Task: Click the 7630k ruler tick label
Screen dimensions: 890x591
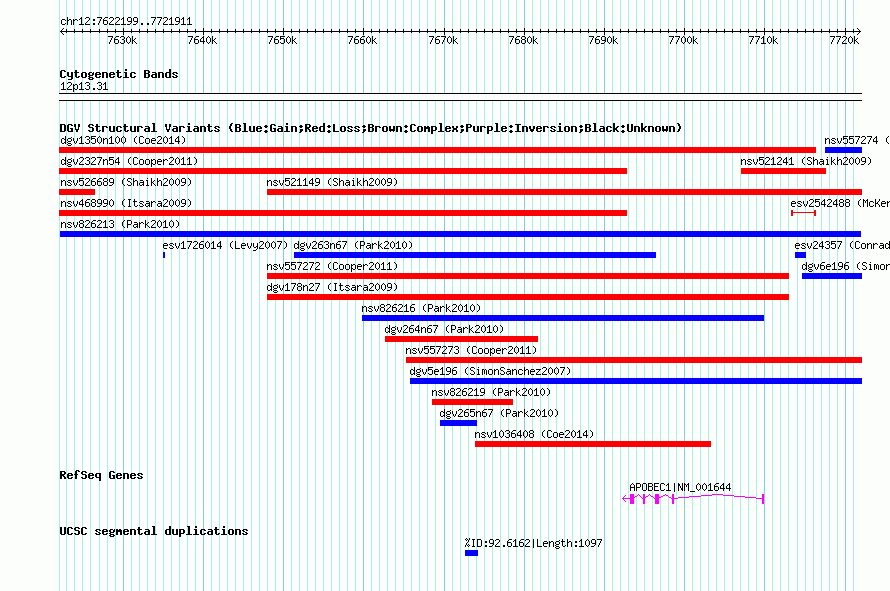Action: coord(122,40)
